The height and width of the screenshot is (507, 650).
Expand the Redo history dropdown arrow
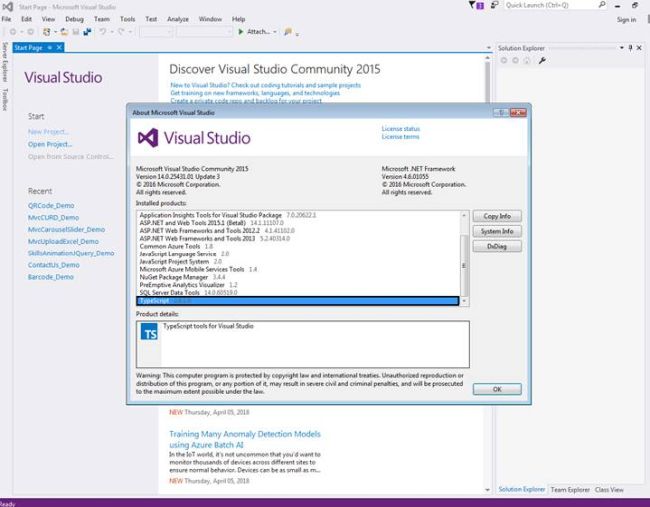[x=130, y=32]
